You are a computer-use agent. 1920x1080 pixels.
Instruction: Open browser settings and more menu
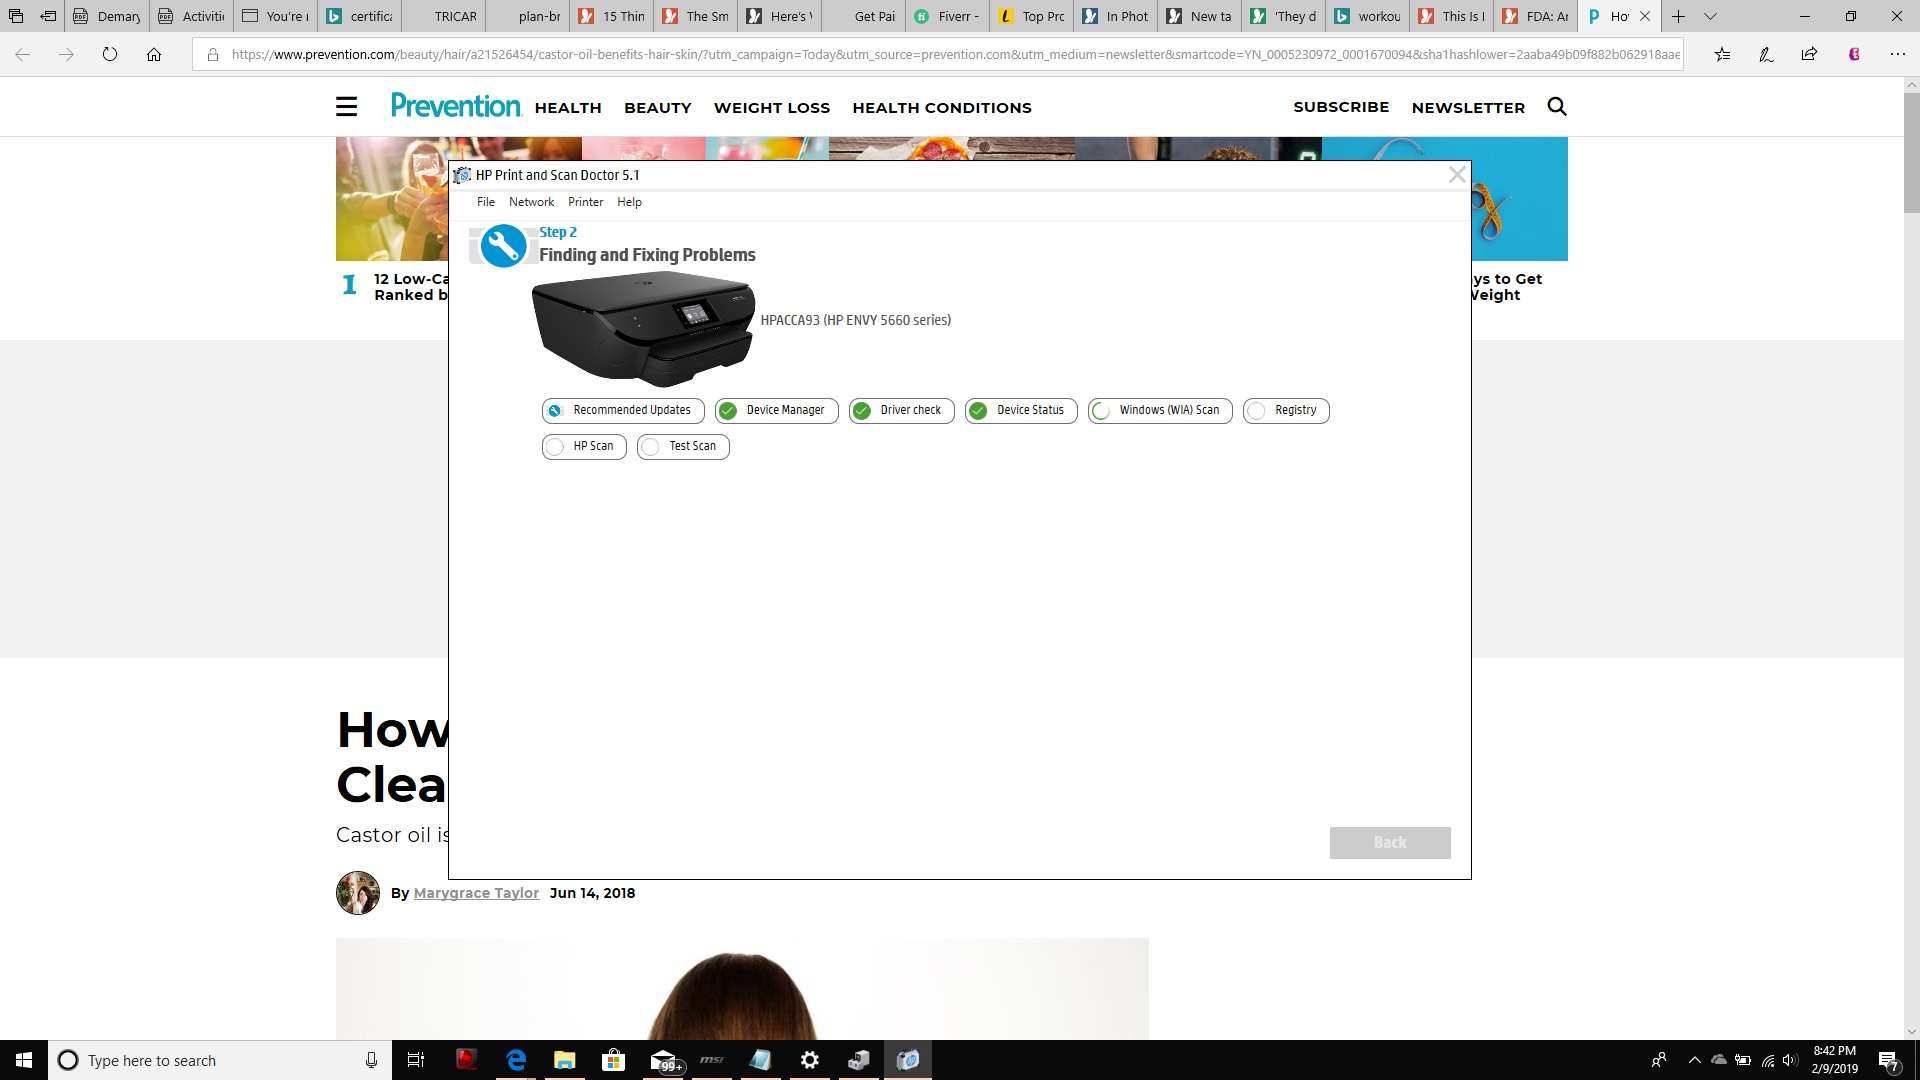click(x=1897, y=55)
